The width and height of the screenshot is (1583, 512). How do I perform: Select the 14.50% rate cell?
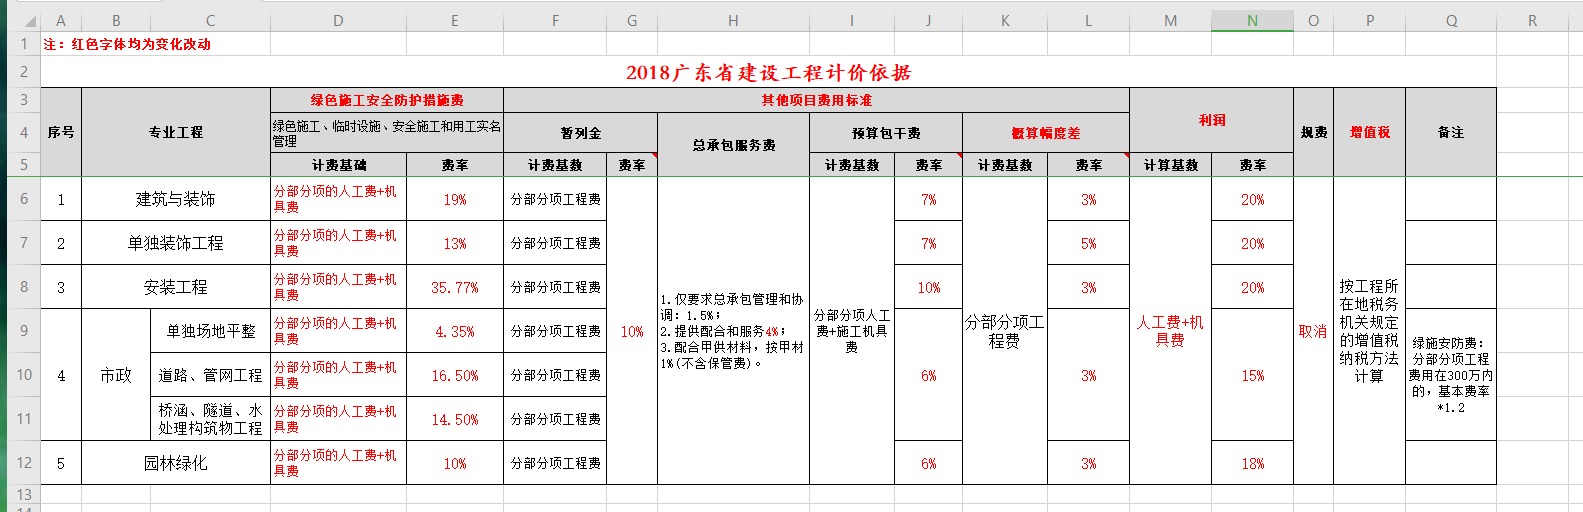[x=455, y=419]
